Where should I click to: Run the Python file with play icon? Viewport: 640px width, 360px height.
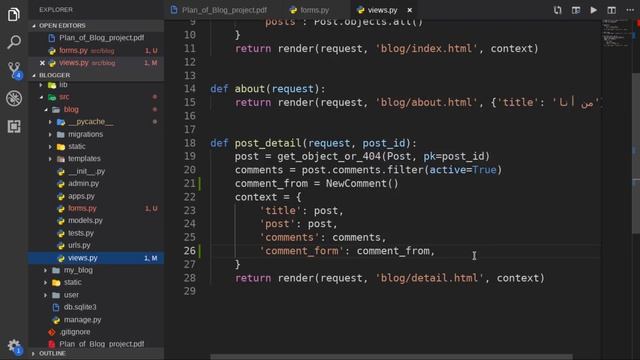pyautogui.click(x=593, y=10)
